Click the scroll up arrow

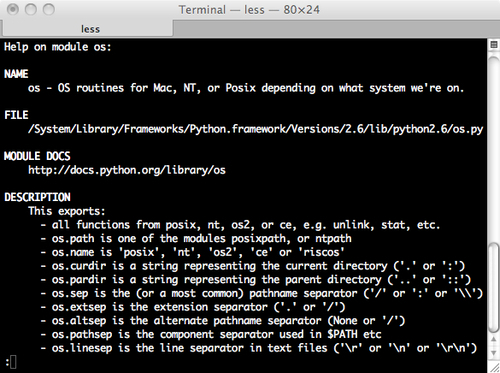[494, 340]
